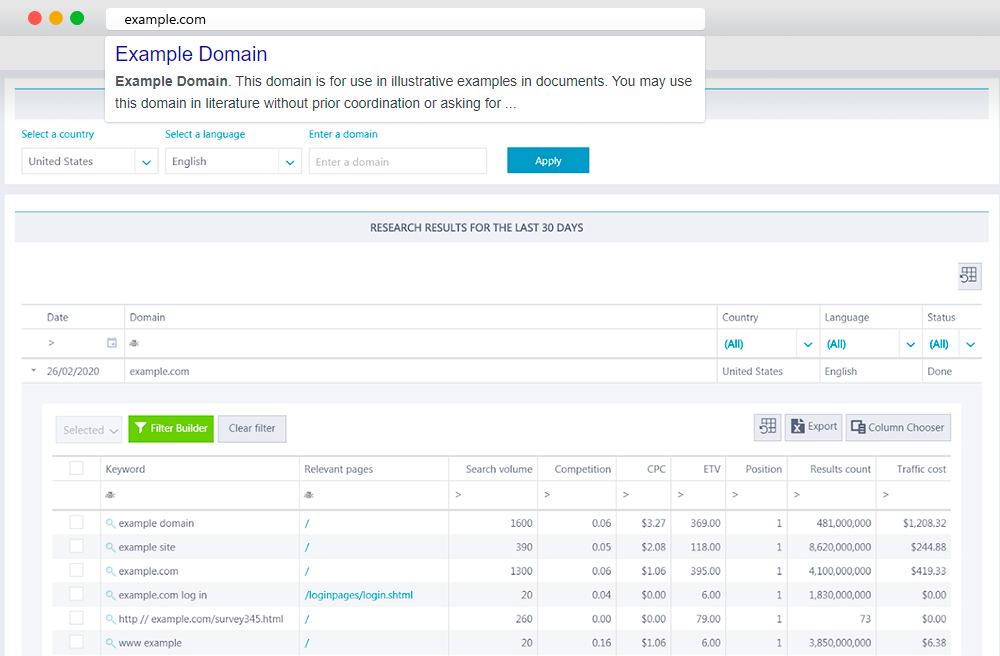
Task: Click magnifier icon beside www example keyword
Action: [110, 643]
